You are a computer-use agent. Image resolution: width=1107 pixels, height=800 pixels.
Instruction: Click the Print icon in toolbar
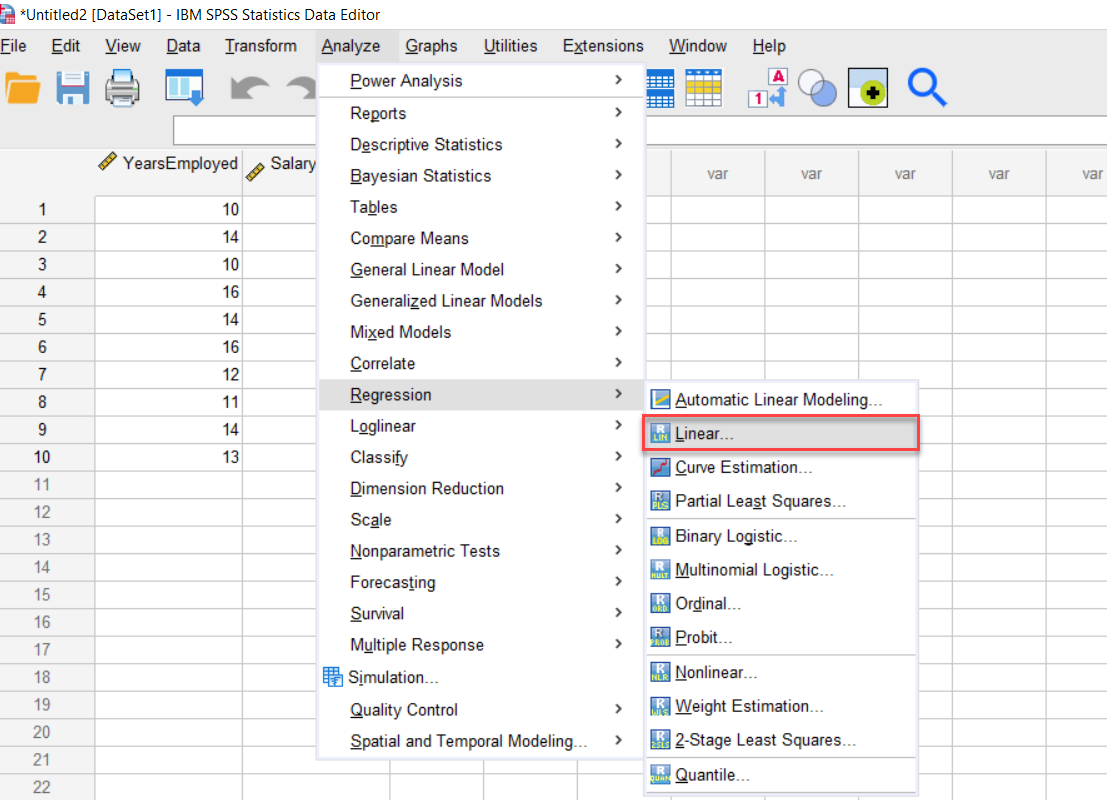(x=122, y=88)
